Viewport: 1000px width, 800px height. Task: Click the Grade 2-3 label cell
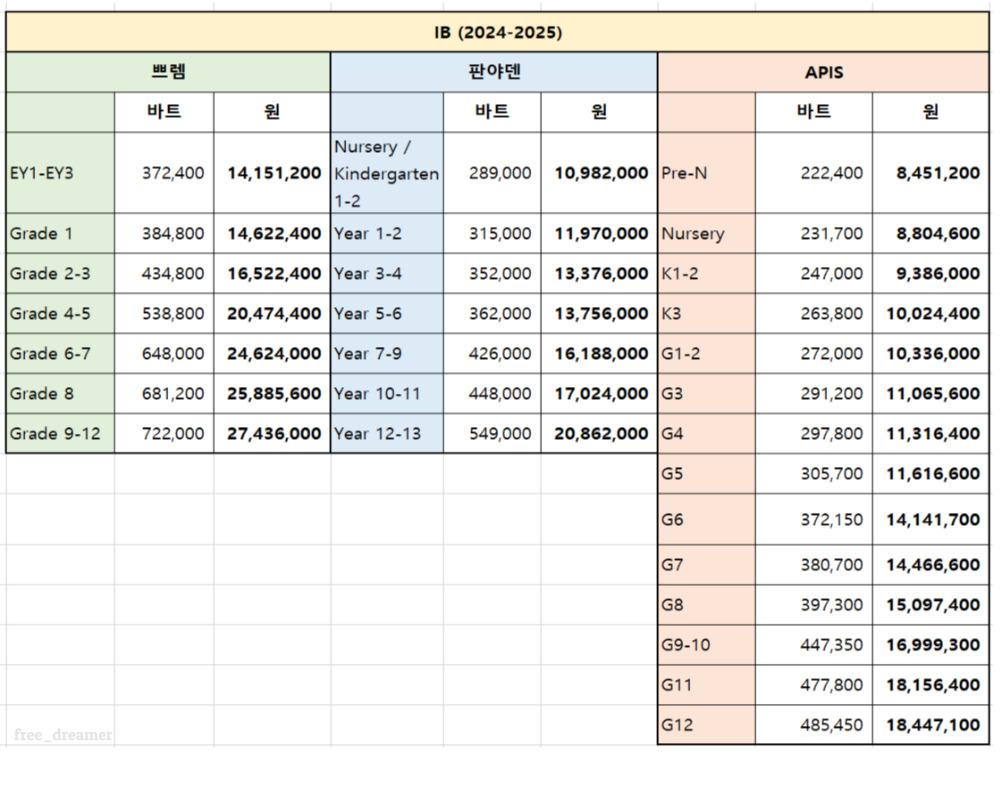click(x=61, y=274)
